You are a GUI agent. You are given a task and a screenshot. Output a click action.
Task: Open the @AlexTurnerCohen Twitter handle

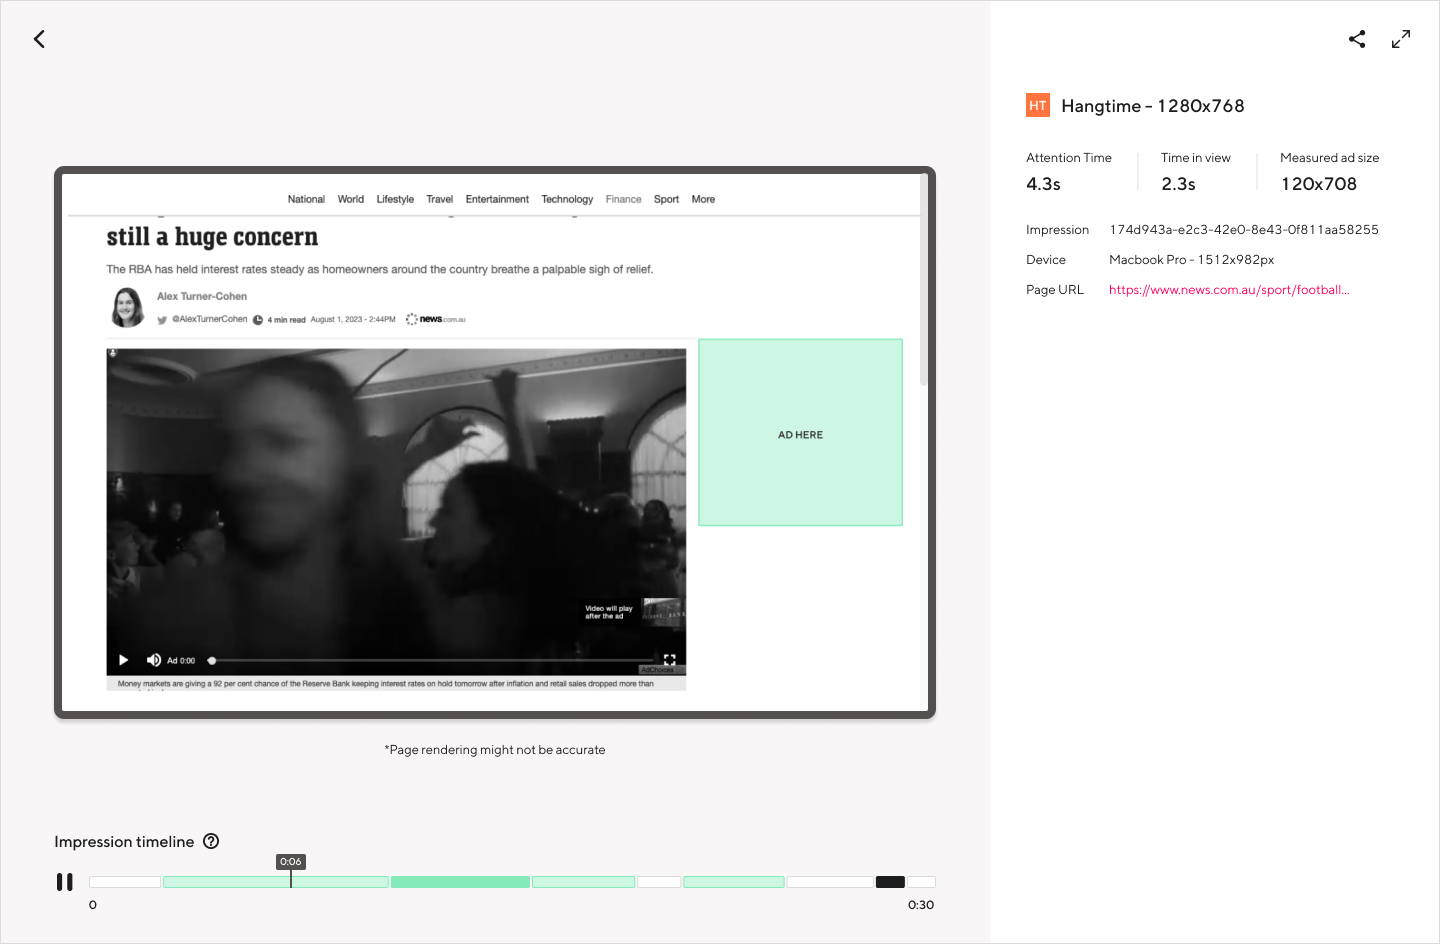(x=210, y=319)
